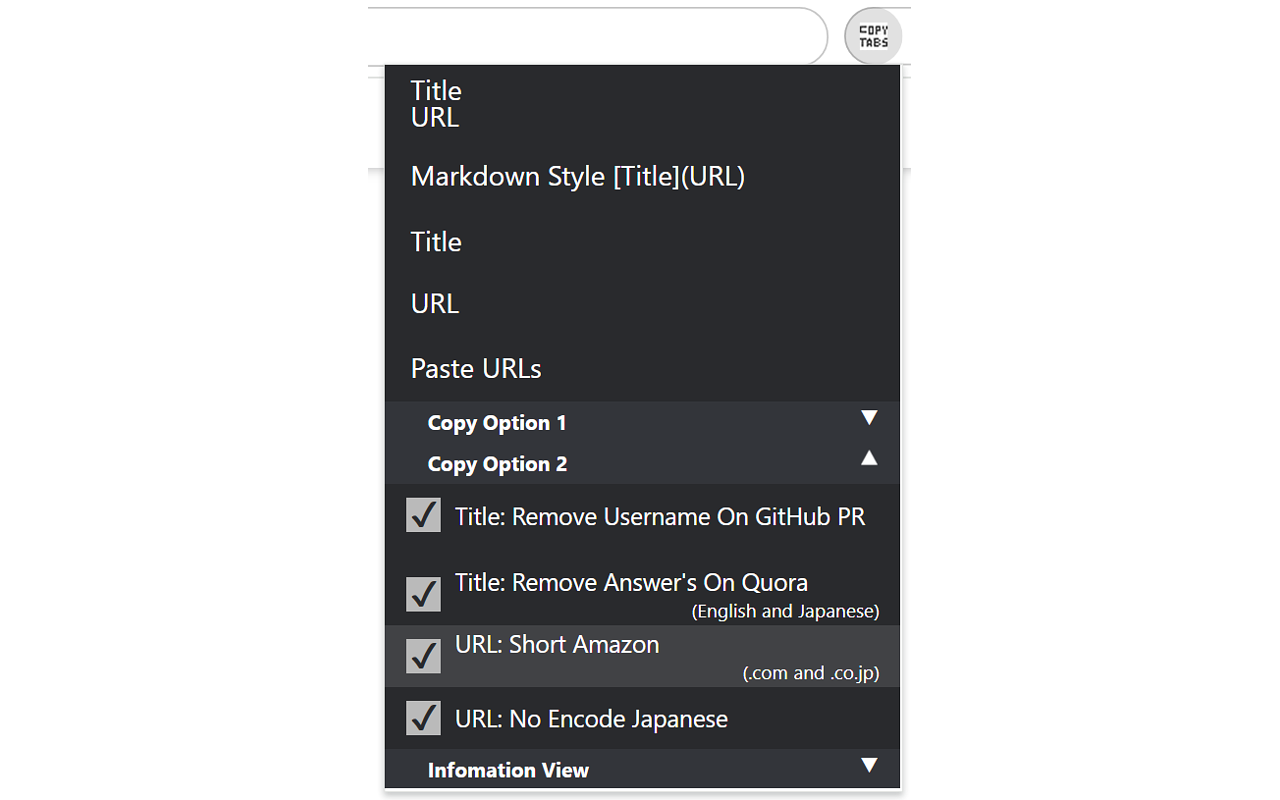Click the '(English and Japanese)' note text
This screenshot has width=1280, height=800.
point(785,611)
